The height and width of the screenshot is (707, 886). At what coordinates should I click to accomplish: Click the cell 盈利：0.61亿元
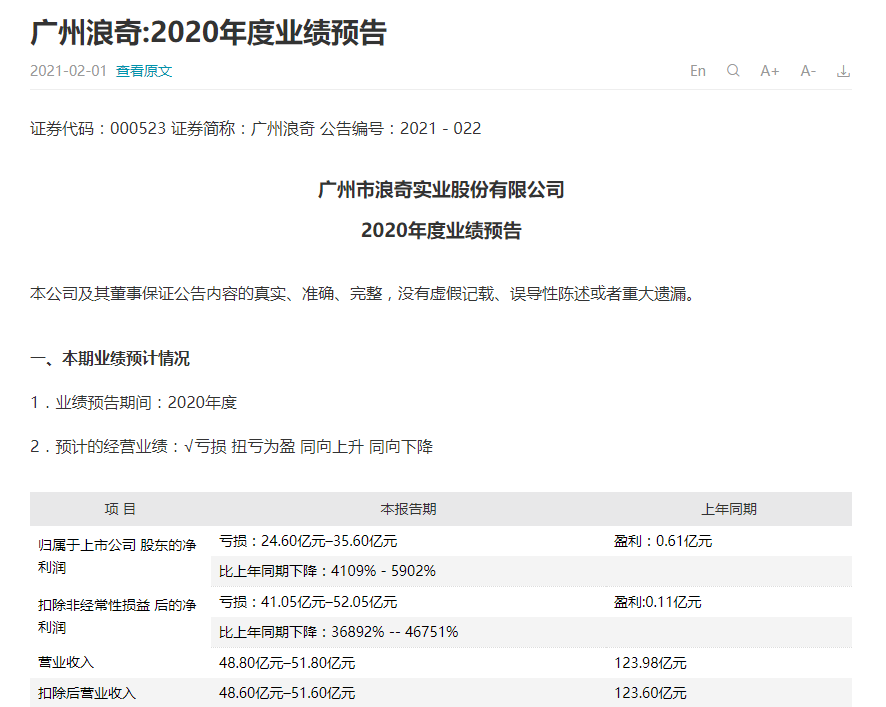663,541
